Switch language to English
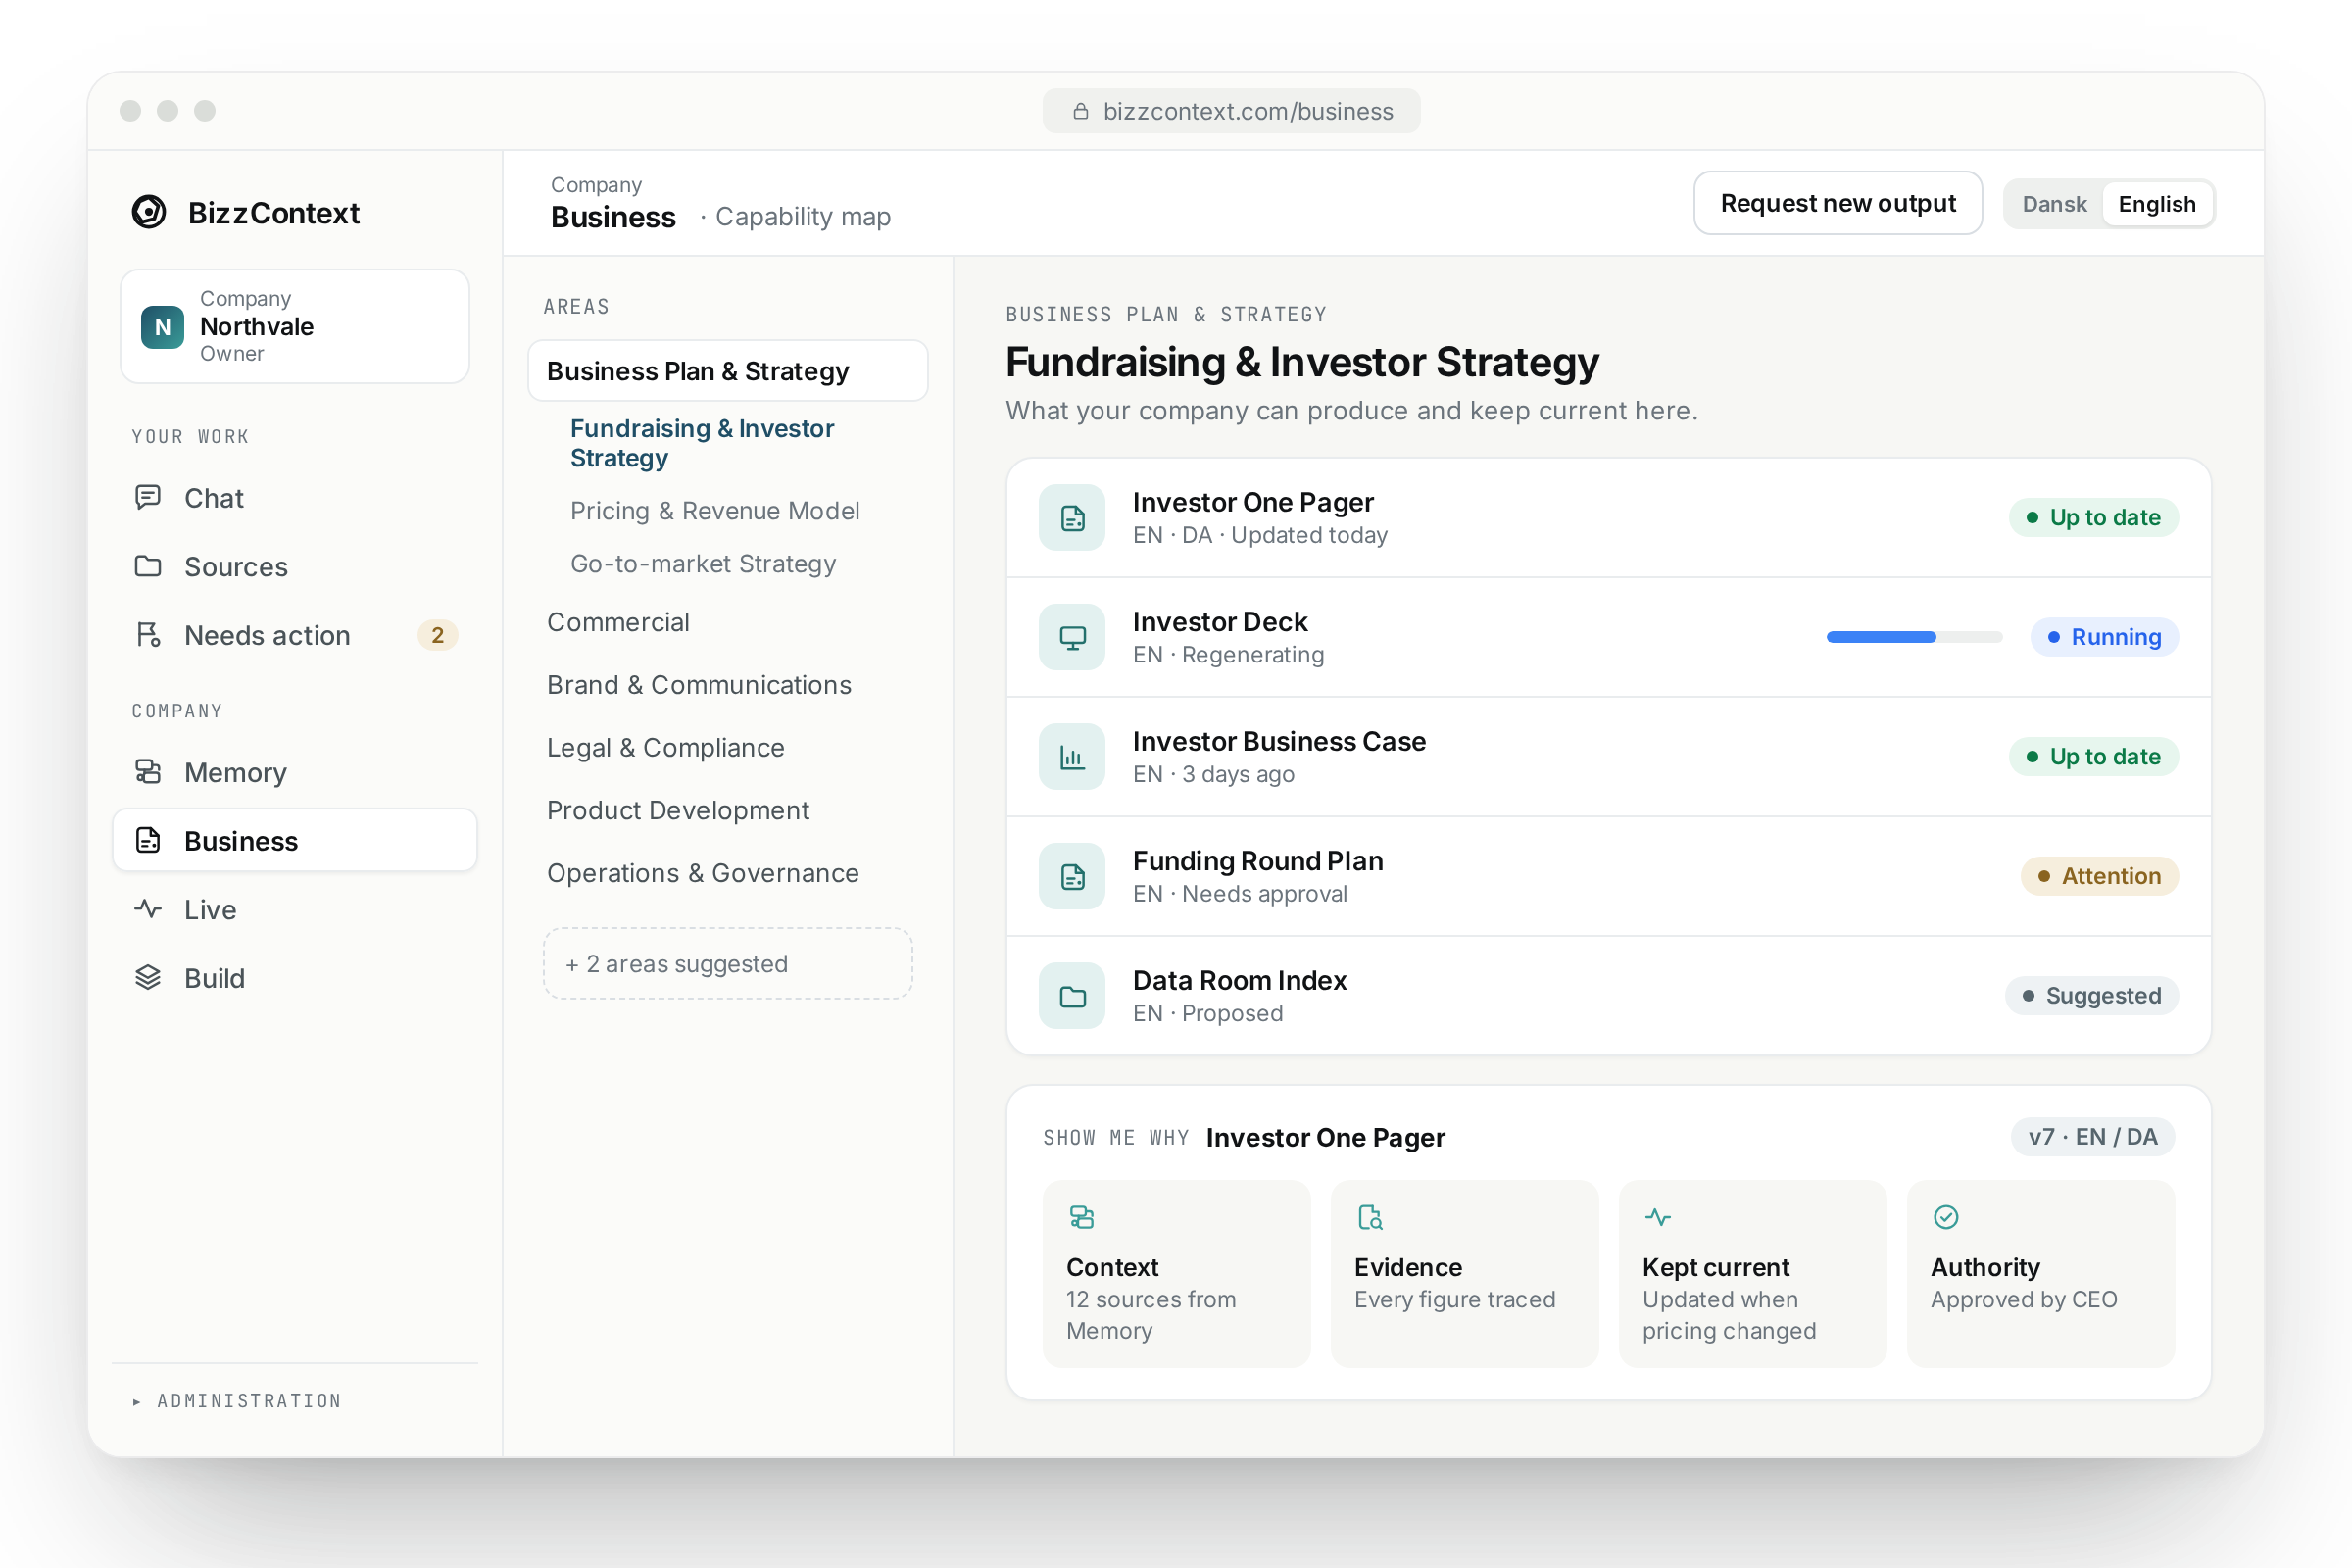 2156,204
